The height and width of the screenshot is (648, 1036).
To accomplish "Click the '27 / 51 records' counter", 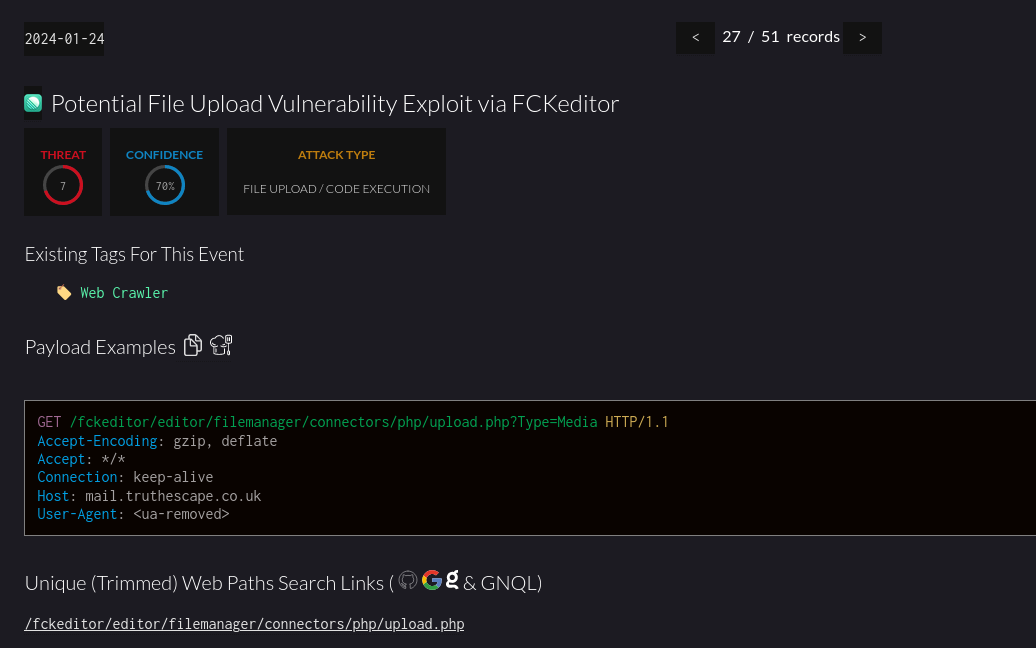I will pyautogui.click(x=780, y=37).
